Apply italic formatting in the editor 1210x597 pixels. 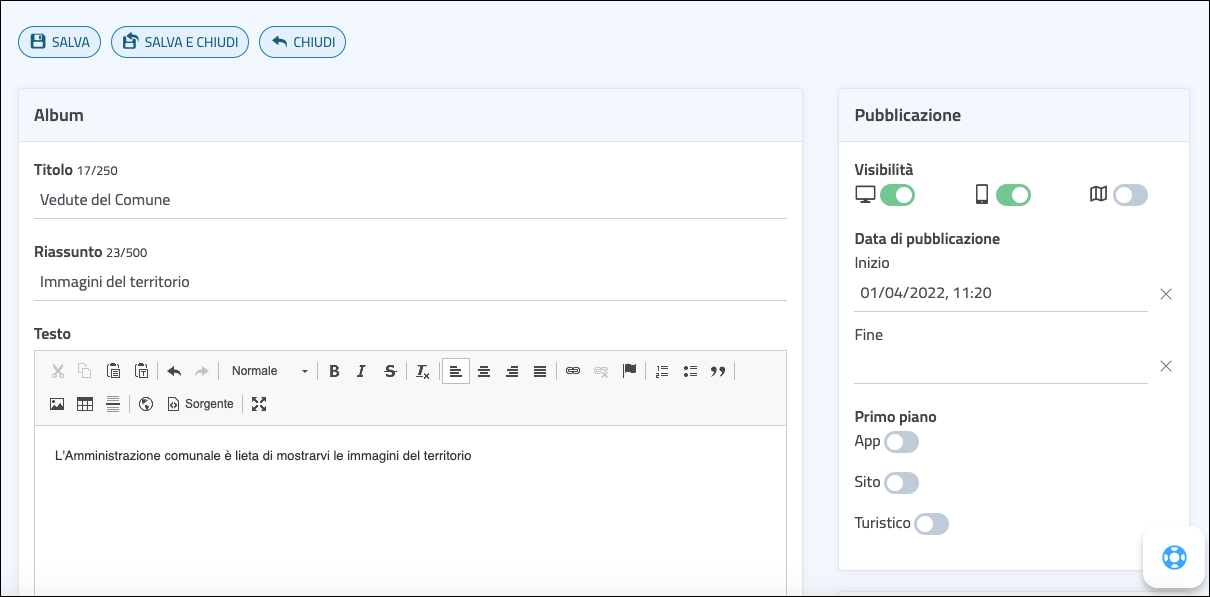362,371
